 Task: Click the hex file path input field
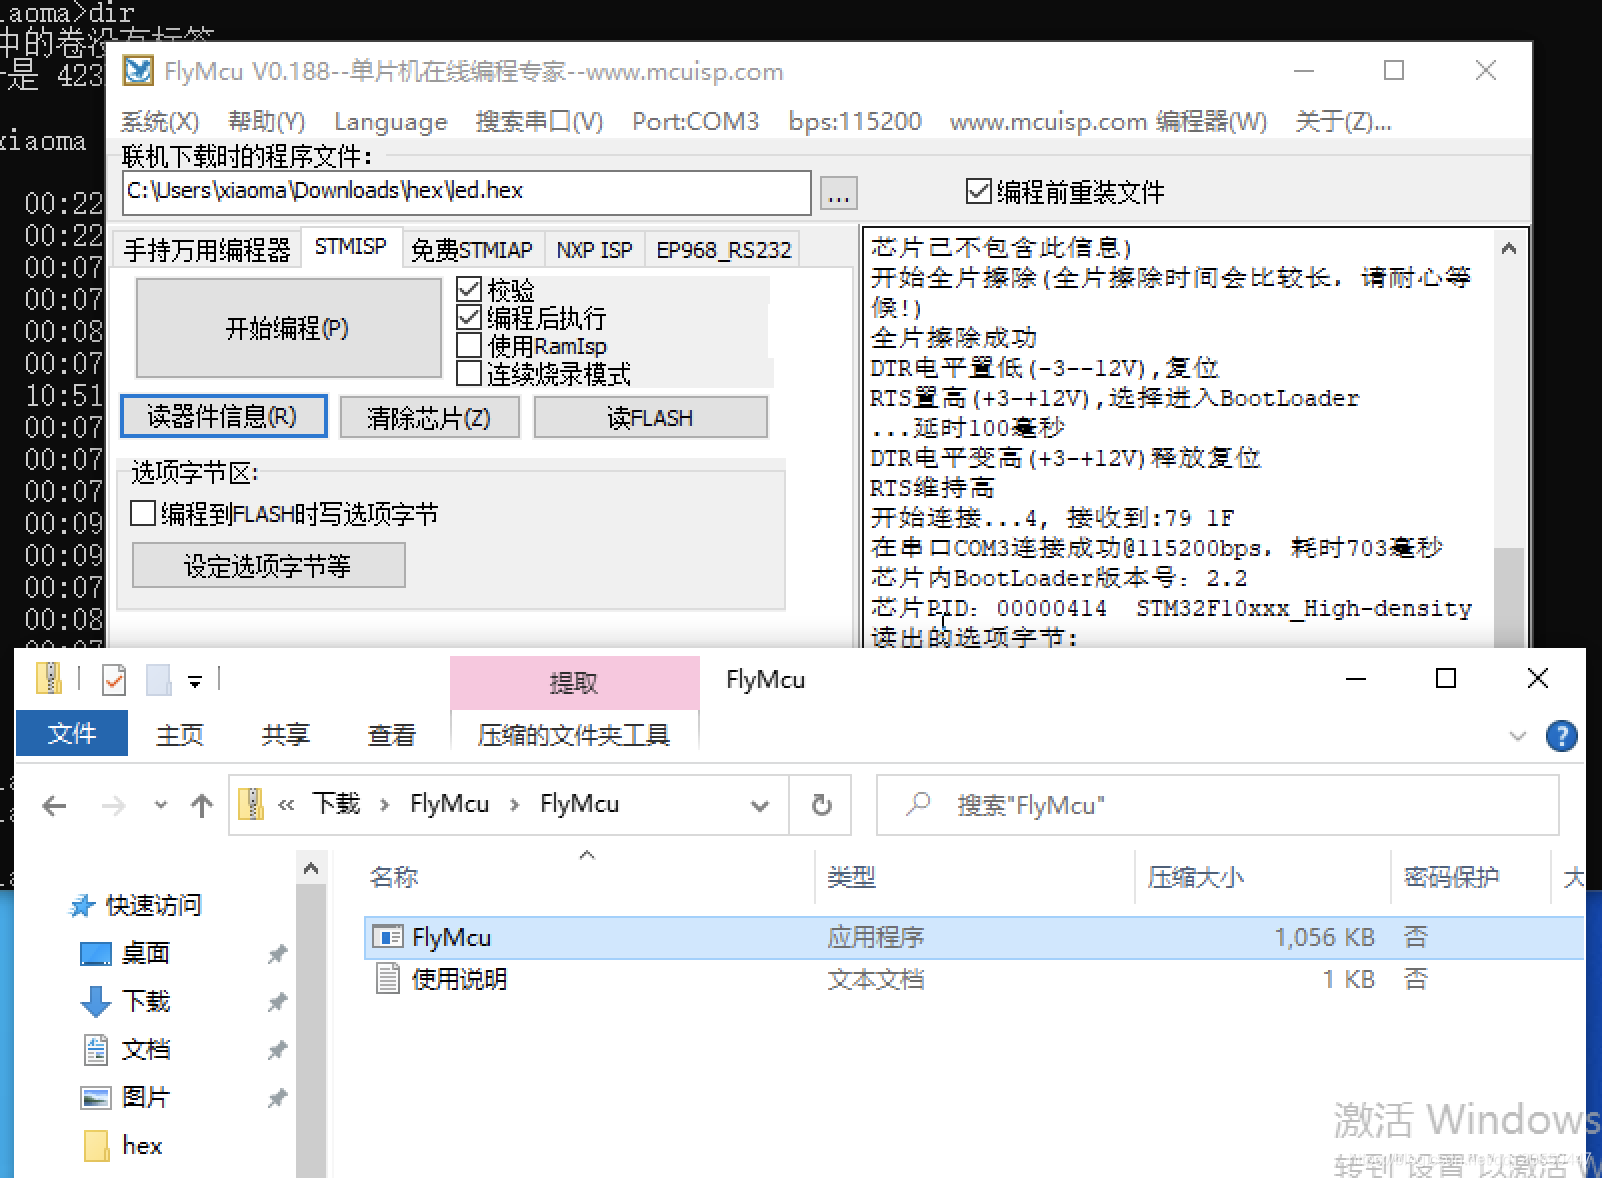(x=465, y=191)
